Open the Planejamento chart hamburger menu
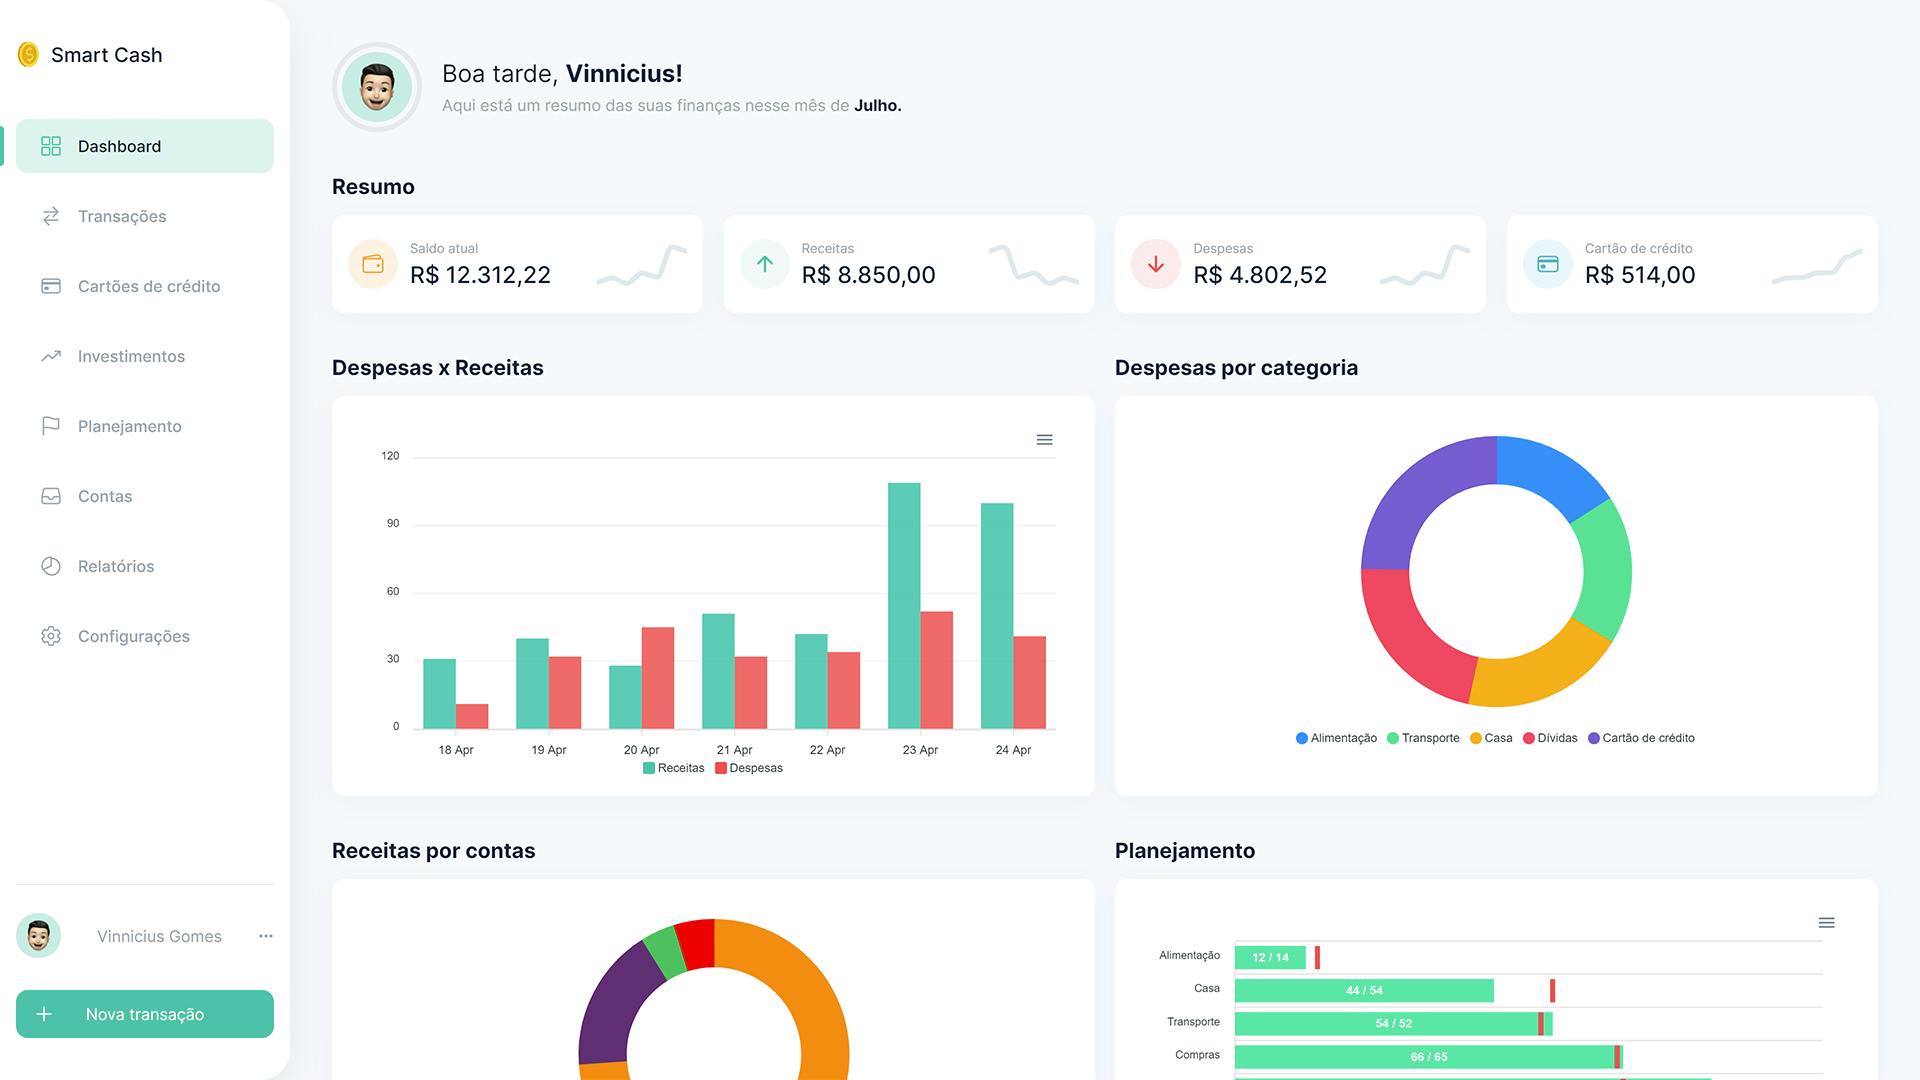 coord(1826,923)
